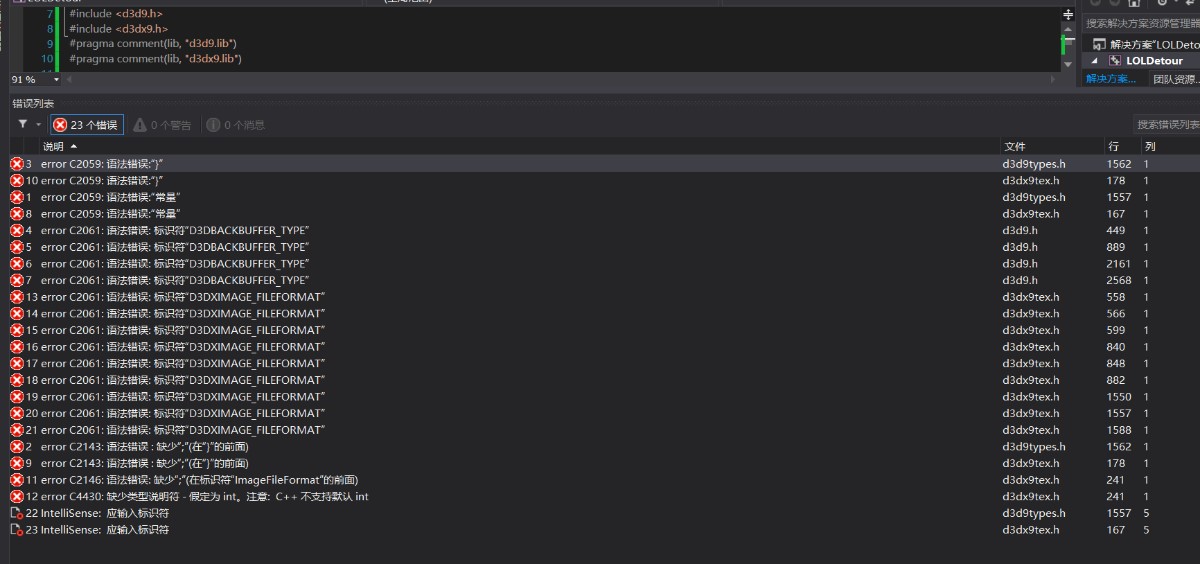The image size is (1200, 564).
Task: Open the dropdown arrow beside the filter funnel
Action: coord(39,125)
